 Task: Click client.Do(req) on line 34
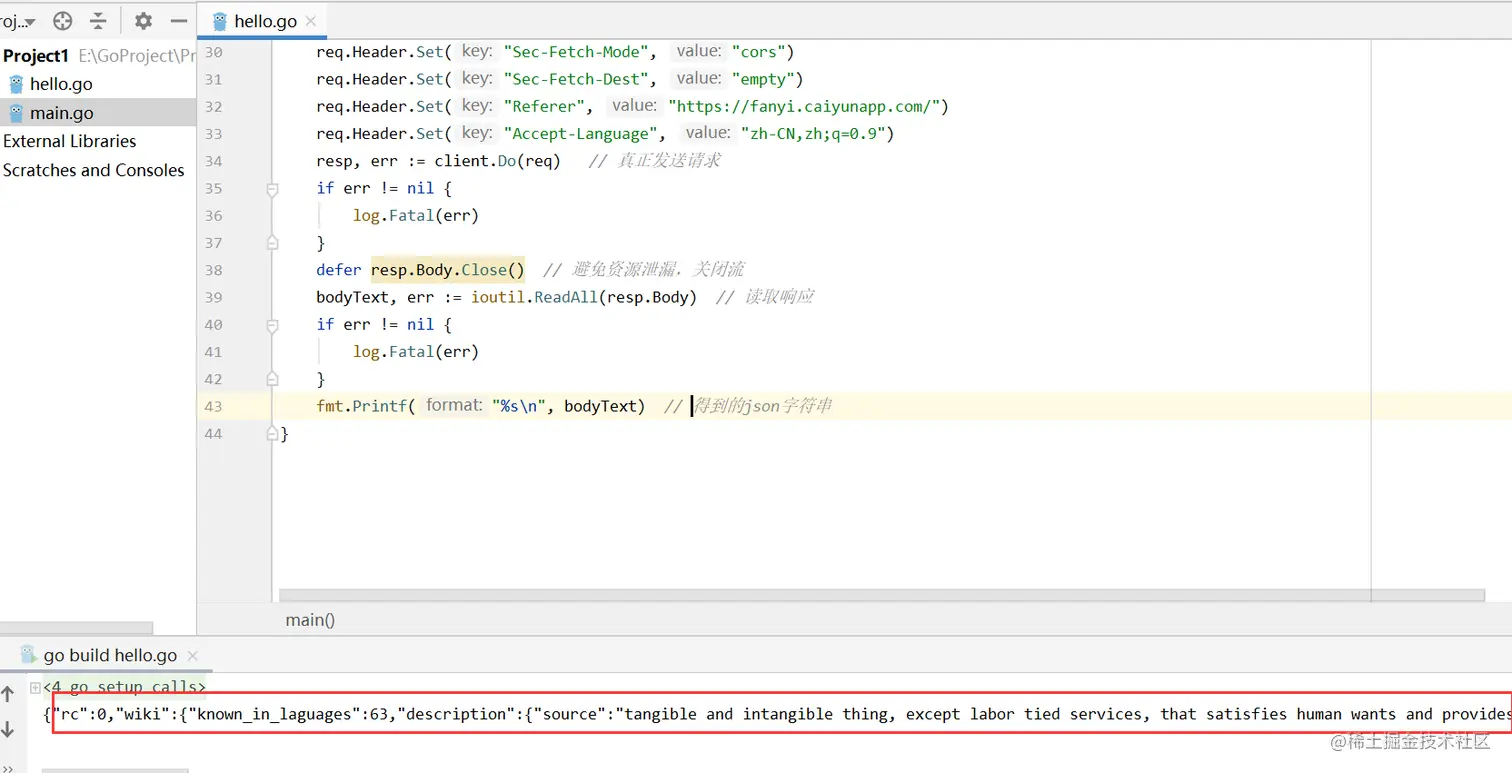497,161
